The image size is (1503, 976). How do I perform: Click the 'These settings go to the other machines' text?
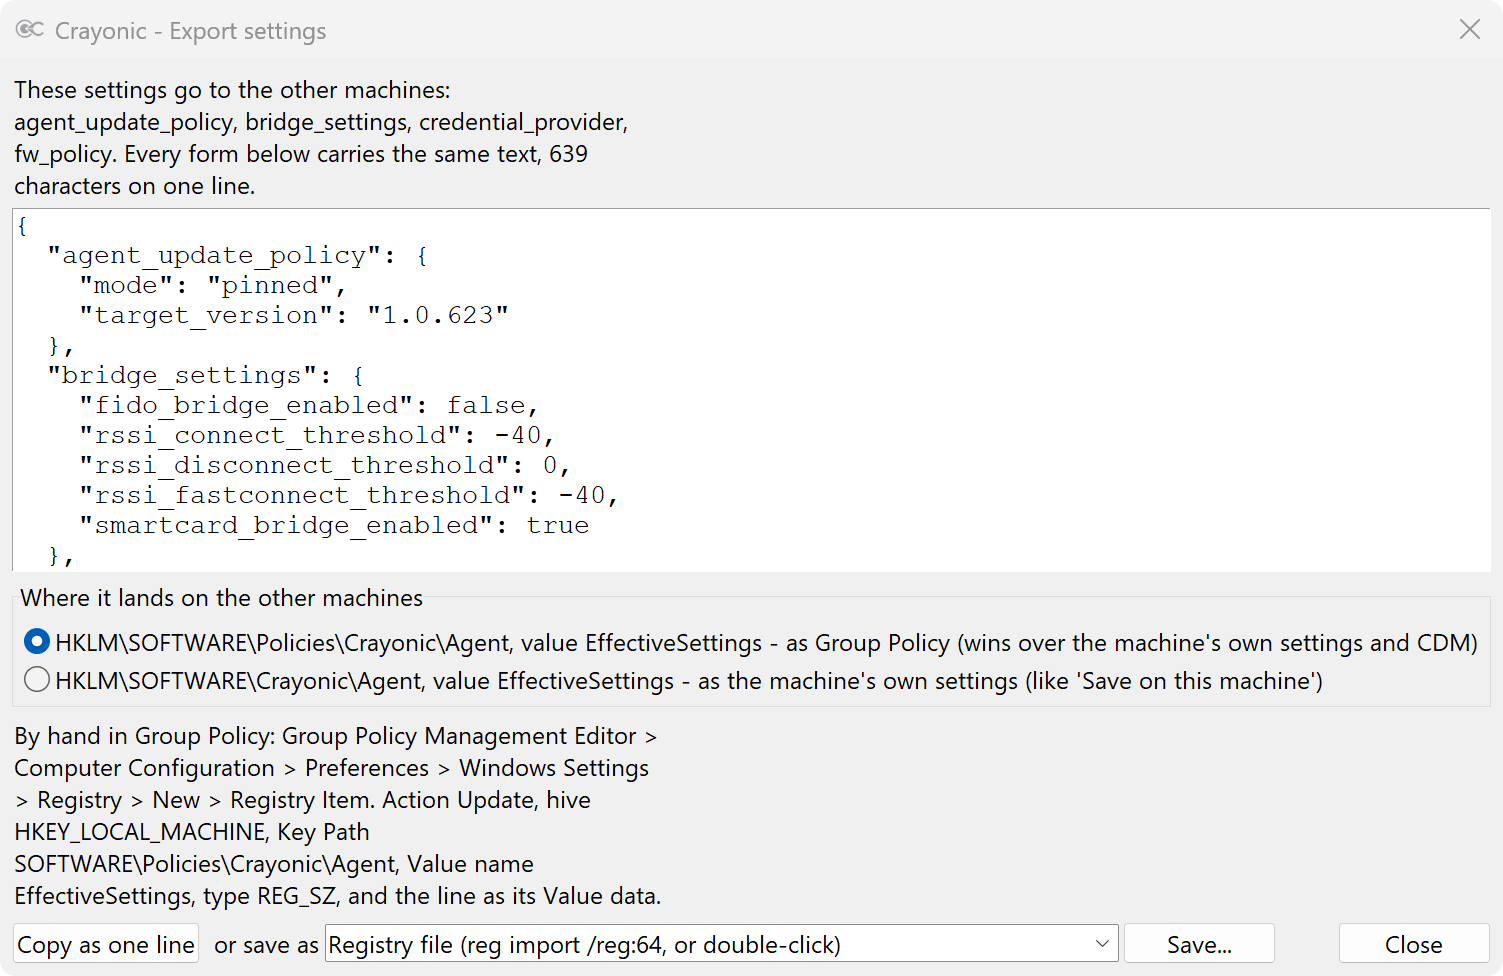click(321, 138)
